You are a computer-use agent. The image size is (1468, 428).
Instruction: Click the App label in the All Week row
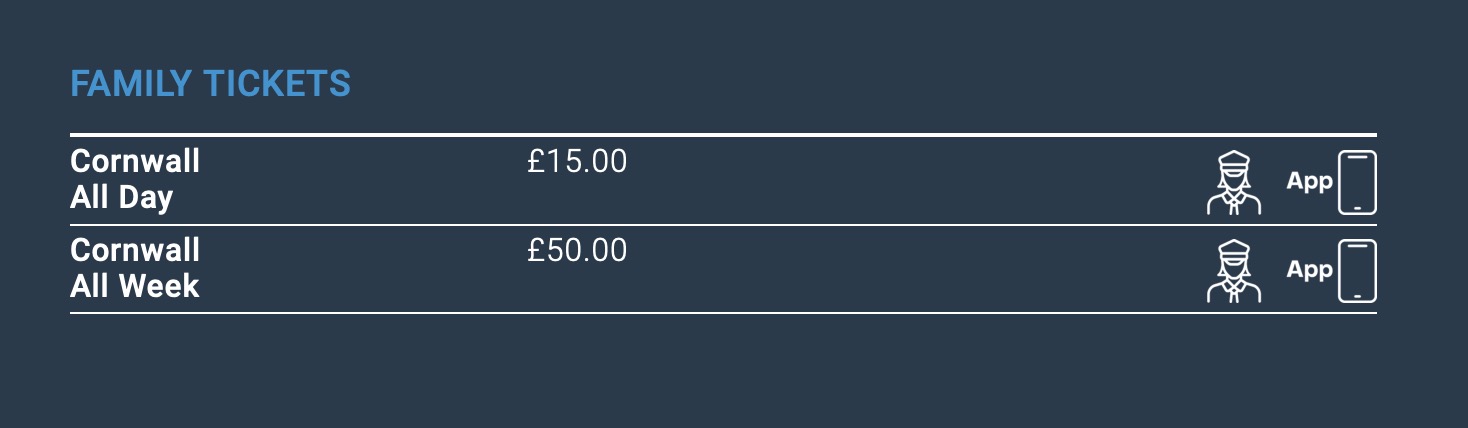tap(1309, 270)
